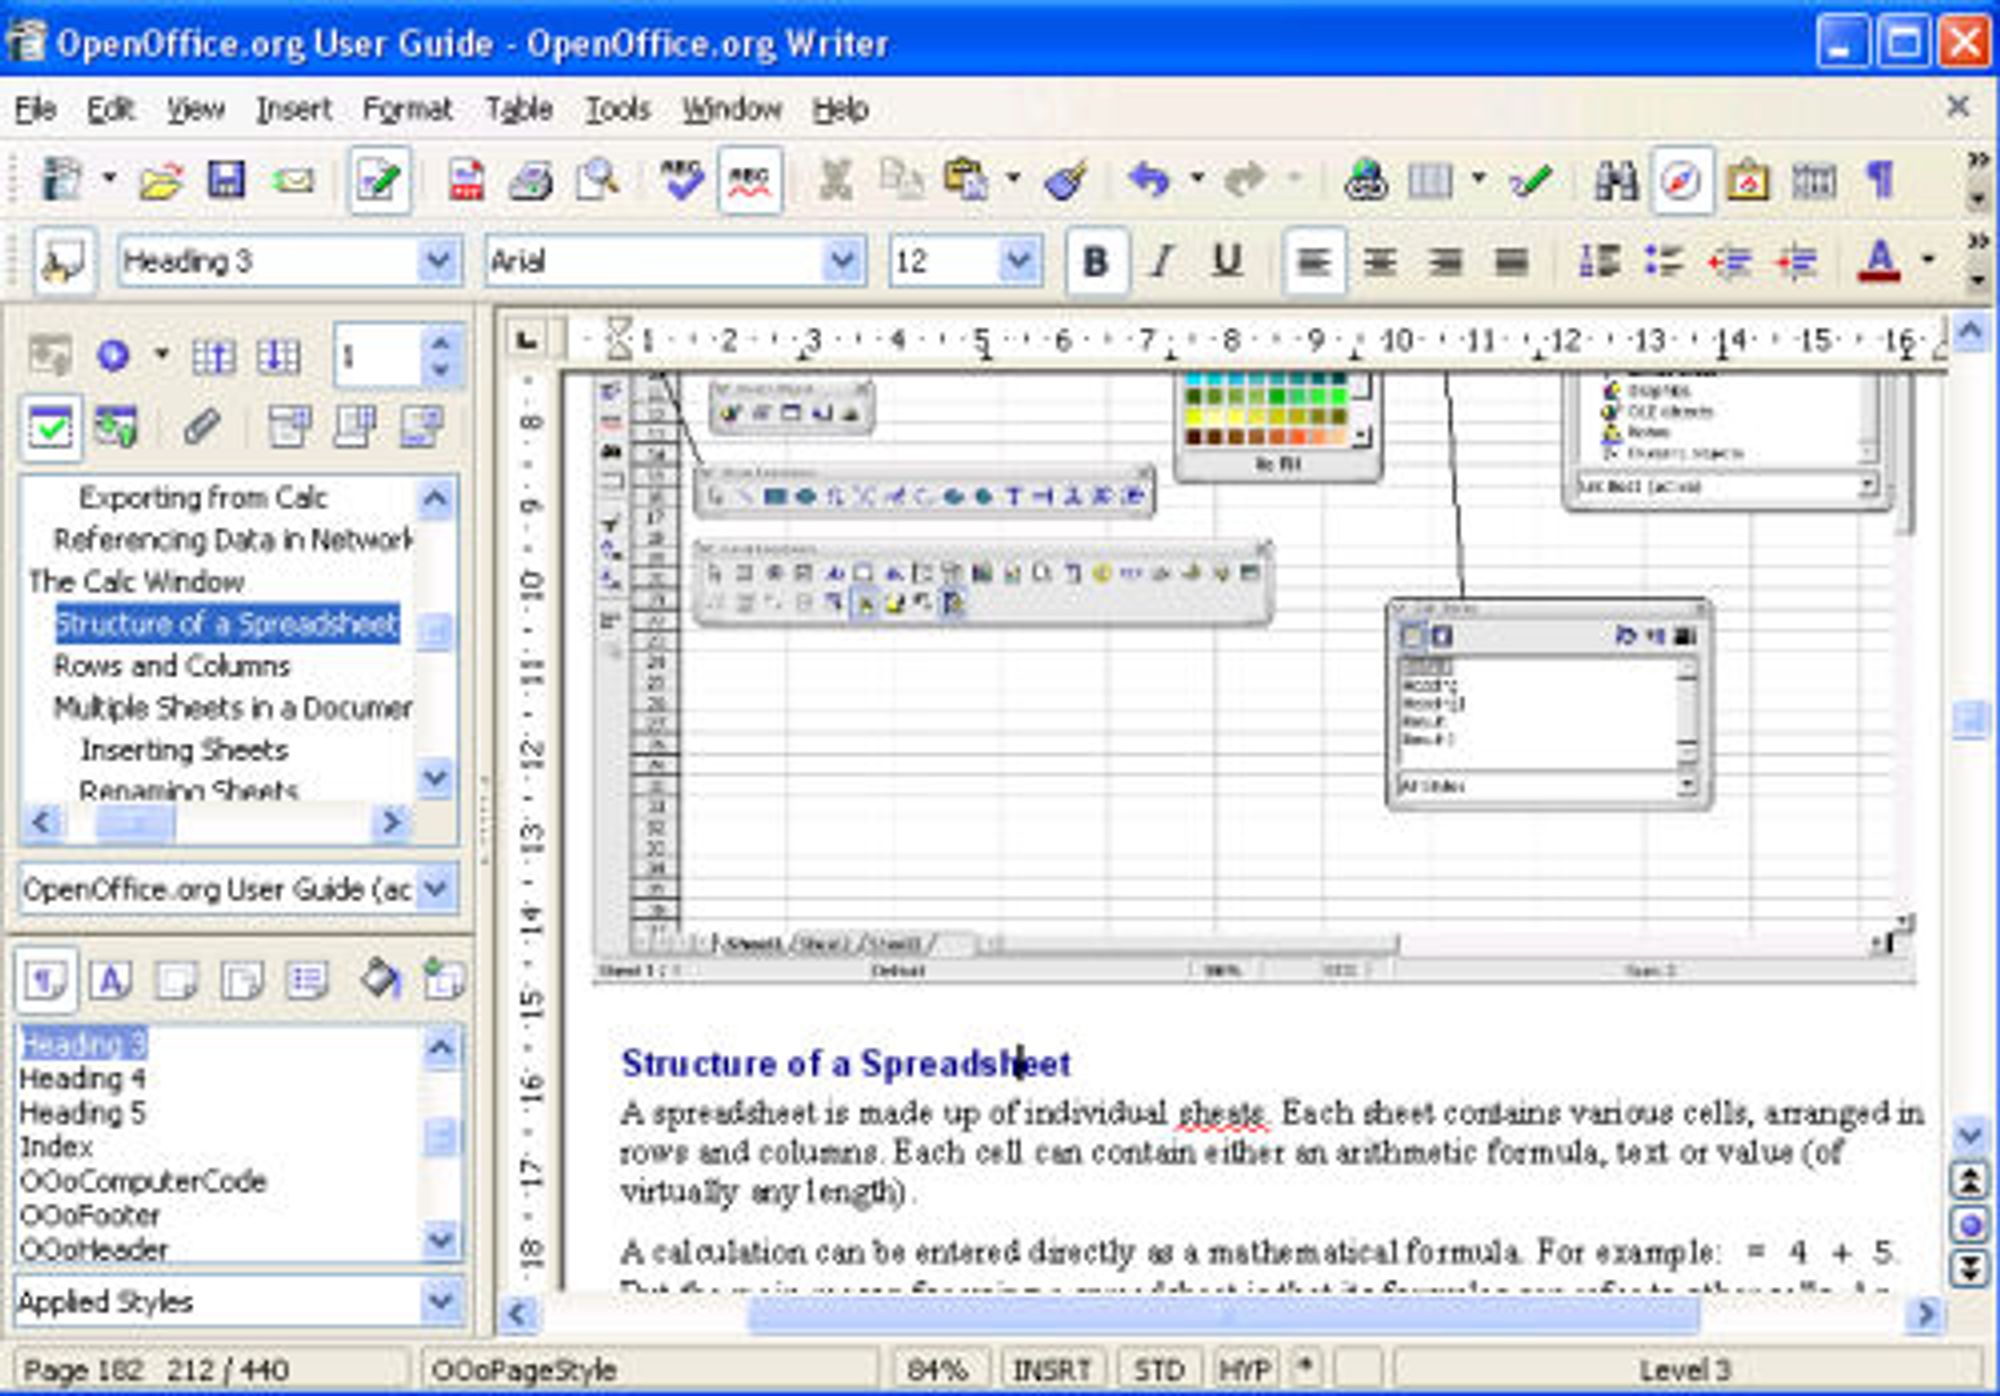The width and height of the screenshot is (2000, 1396).
Task: Open the File menu
Action: [35, 109]
